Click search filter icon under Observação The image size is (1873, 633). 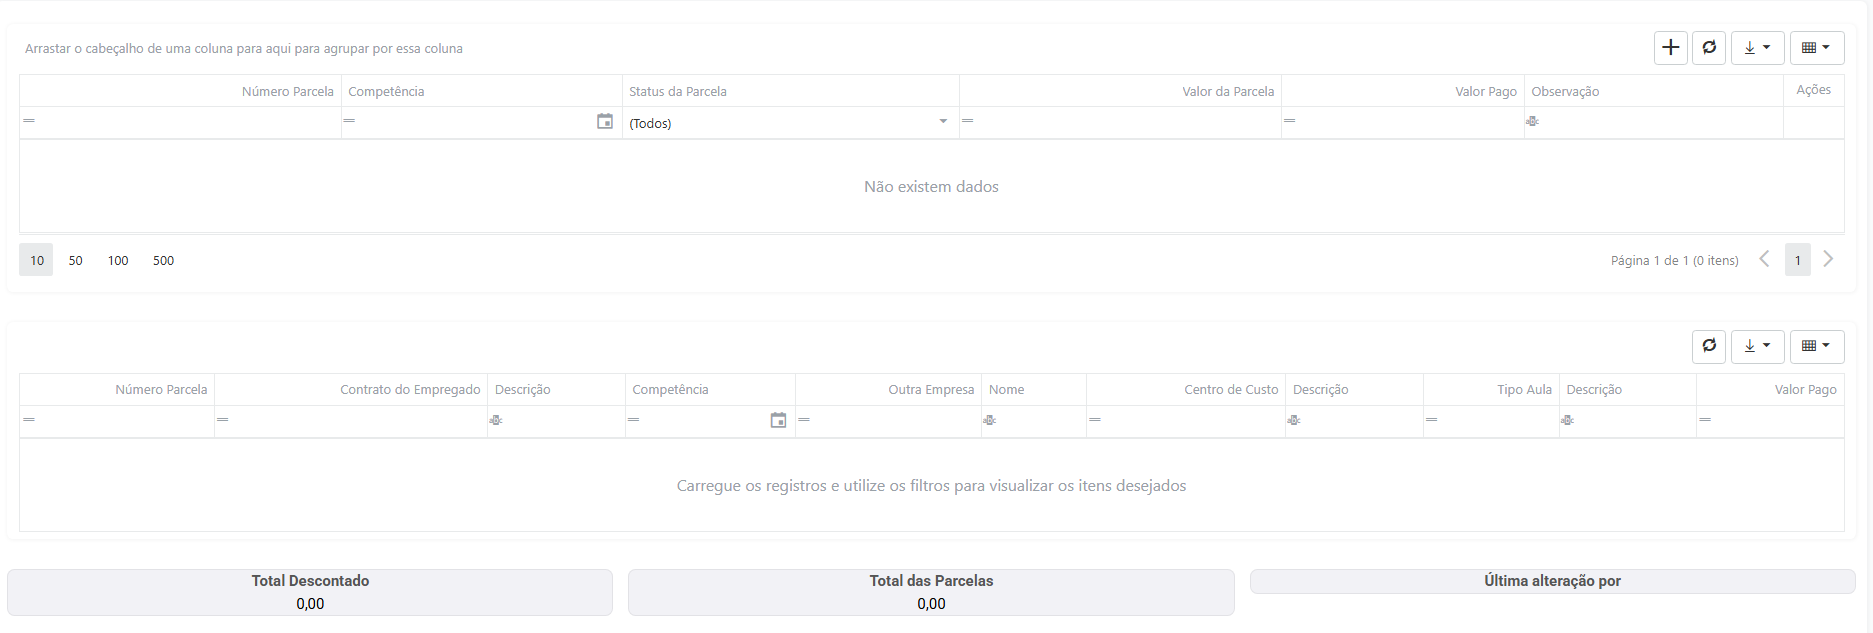point(1532,121)
